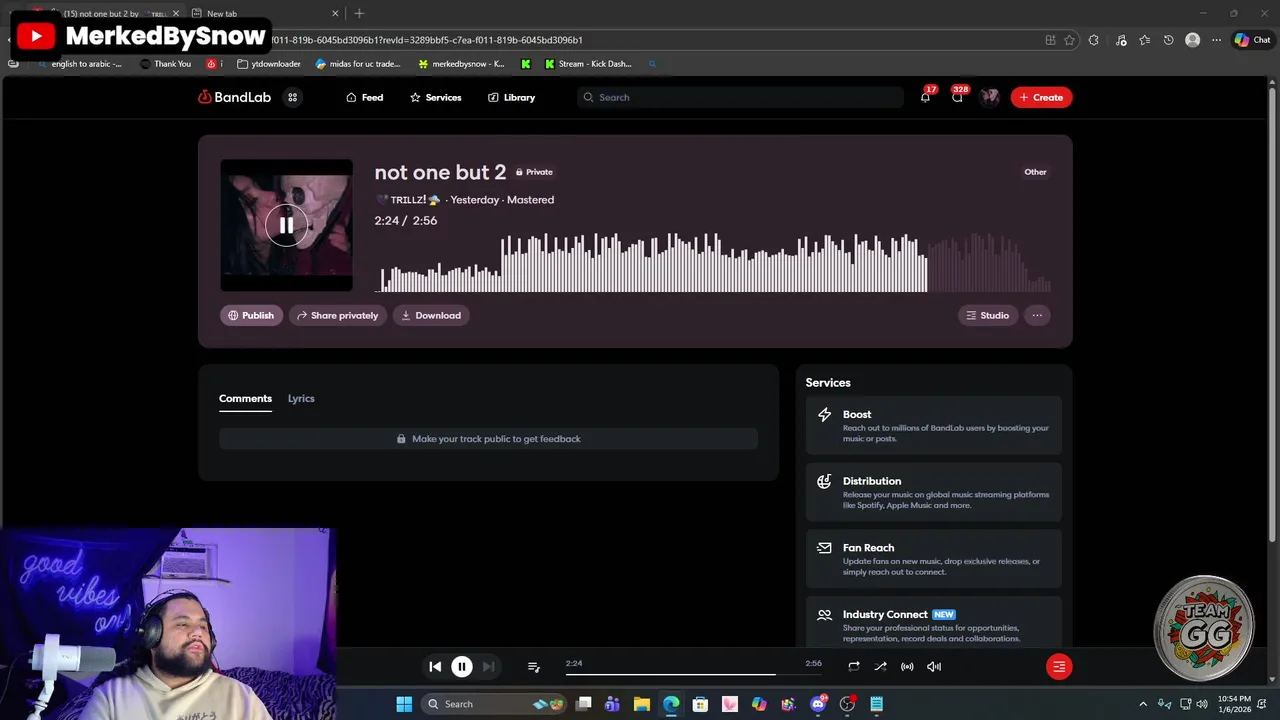Skip to next track in player bar
1280x720 pixels.
pyautogui.click(x=488, y=666)
